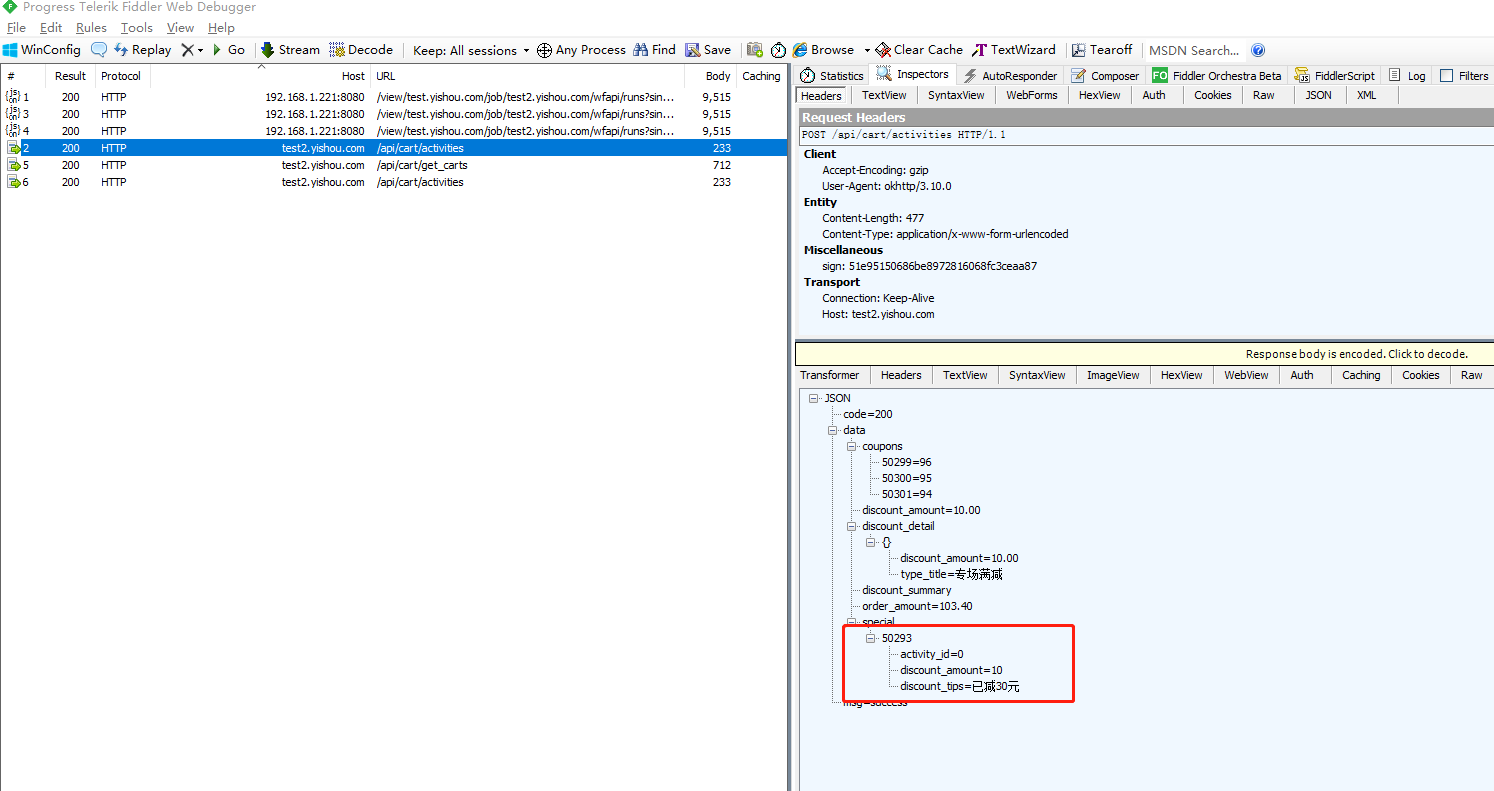The height and width of the screenshot is (791, 1494).
Task: Open Find sessions dialog
Action: [x=655, y=50]
